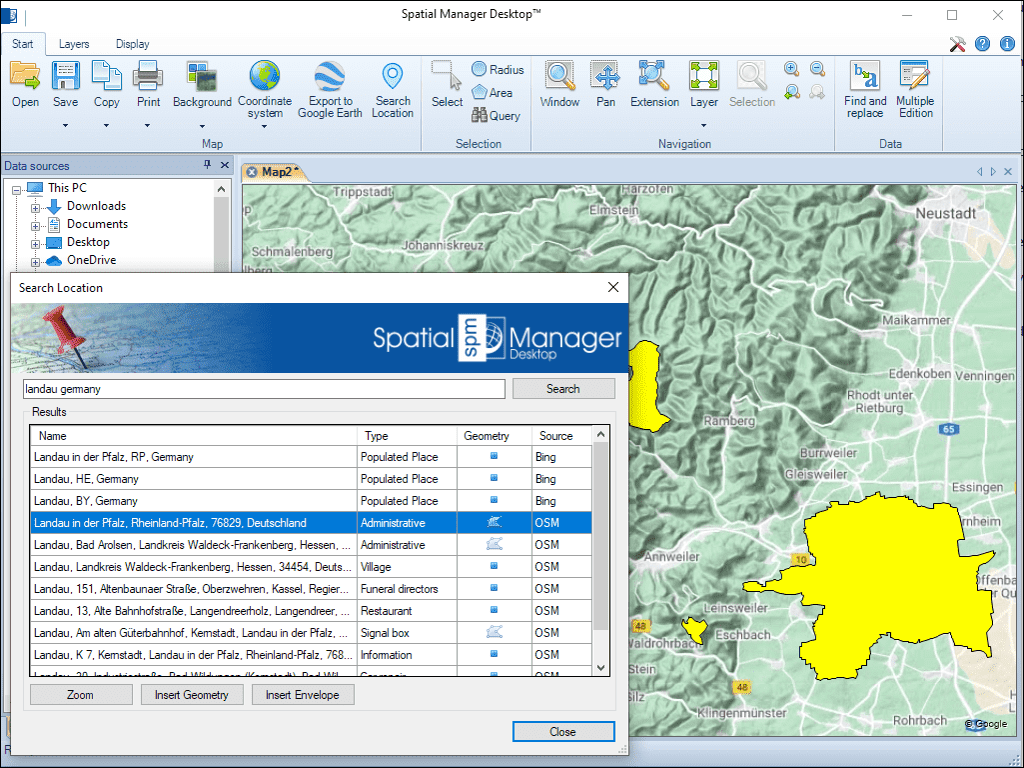
Task: Select the Map2 document tab
Action: (x=280, y=172)
